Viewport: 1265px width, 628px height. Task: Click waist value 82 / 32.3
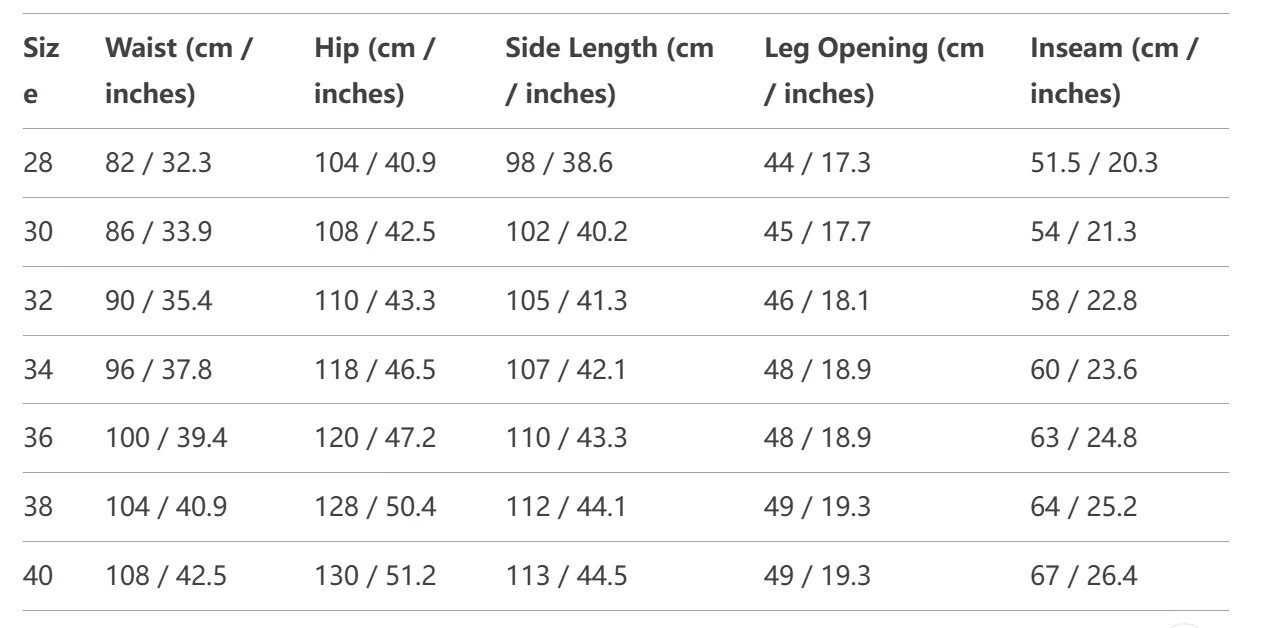158,163
